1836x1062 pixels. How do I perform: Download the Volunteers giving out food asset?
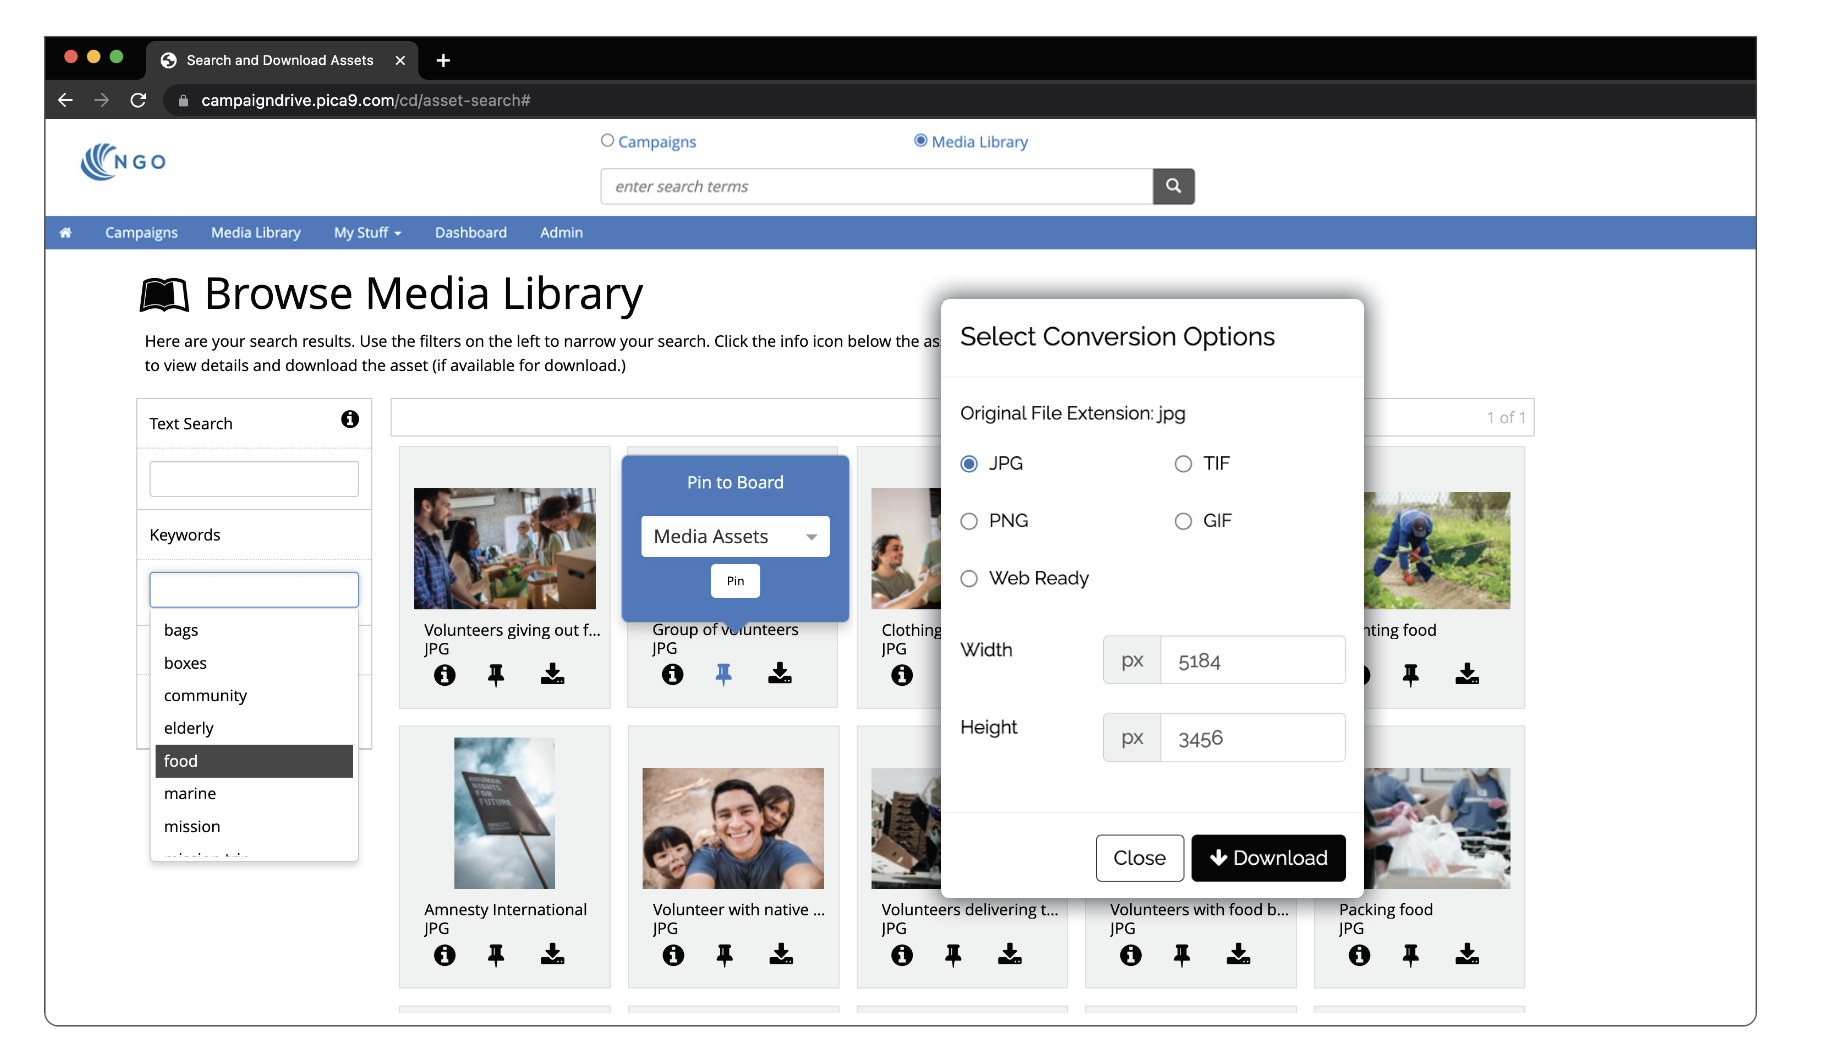click(552, 674)
